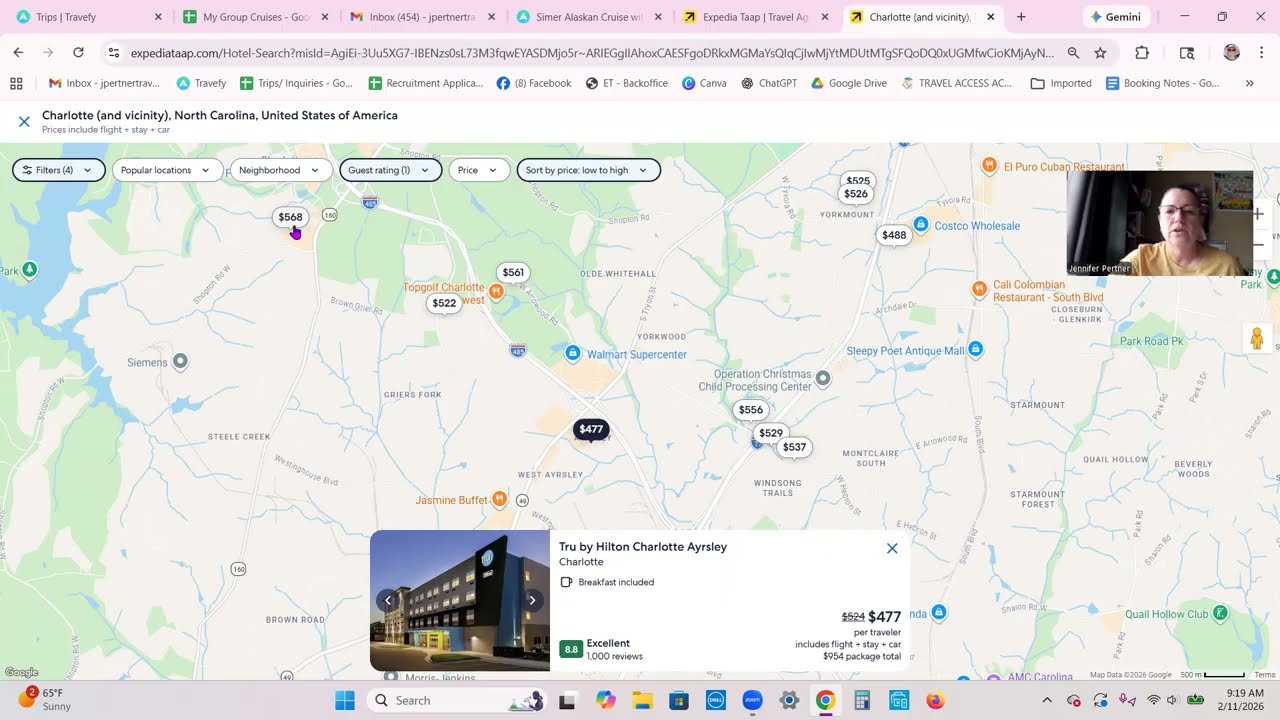
Task: Click the Operation Christmas Child pin
Action: click(x=823, y=378)
